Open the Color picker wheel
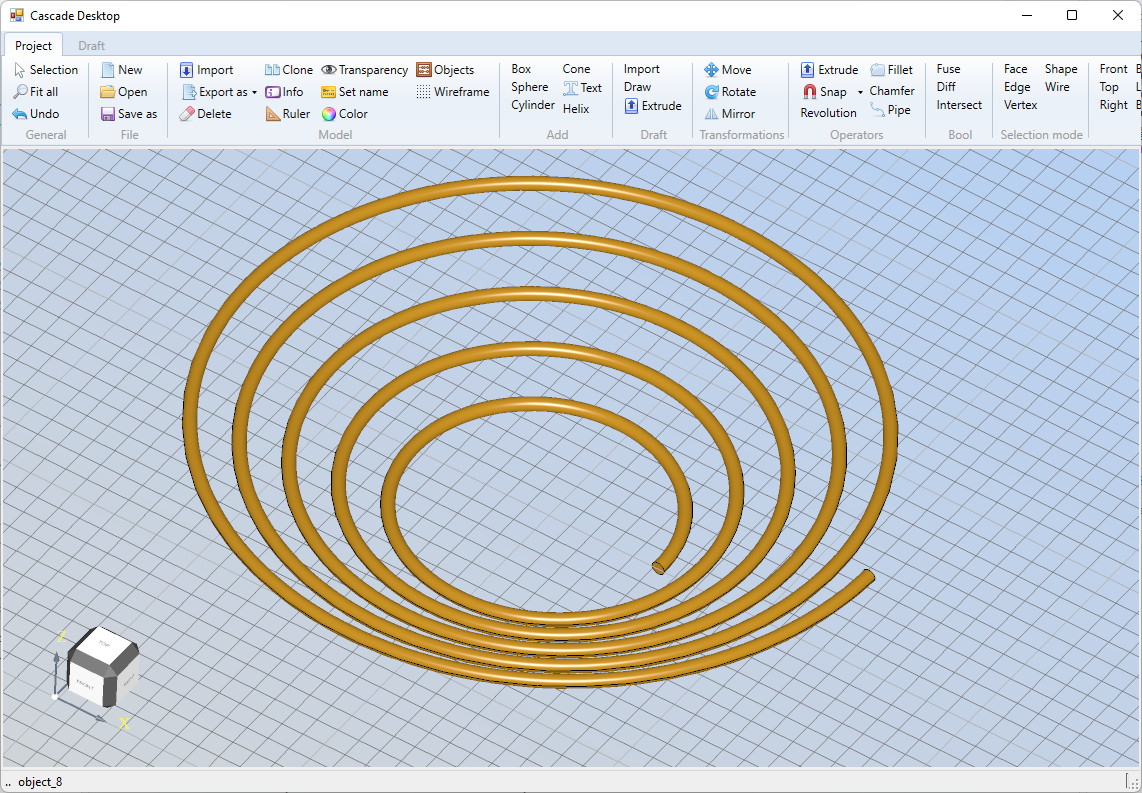Screen dimensions: 1142x793 tap(328, 114)
